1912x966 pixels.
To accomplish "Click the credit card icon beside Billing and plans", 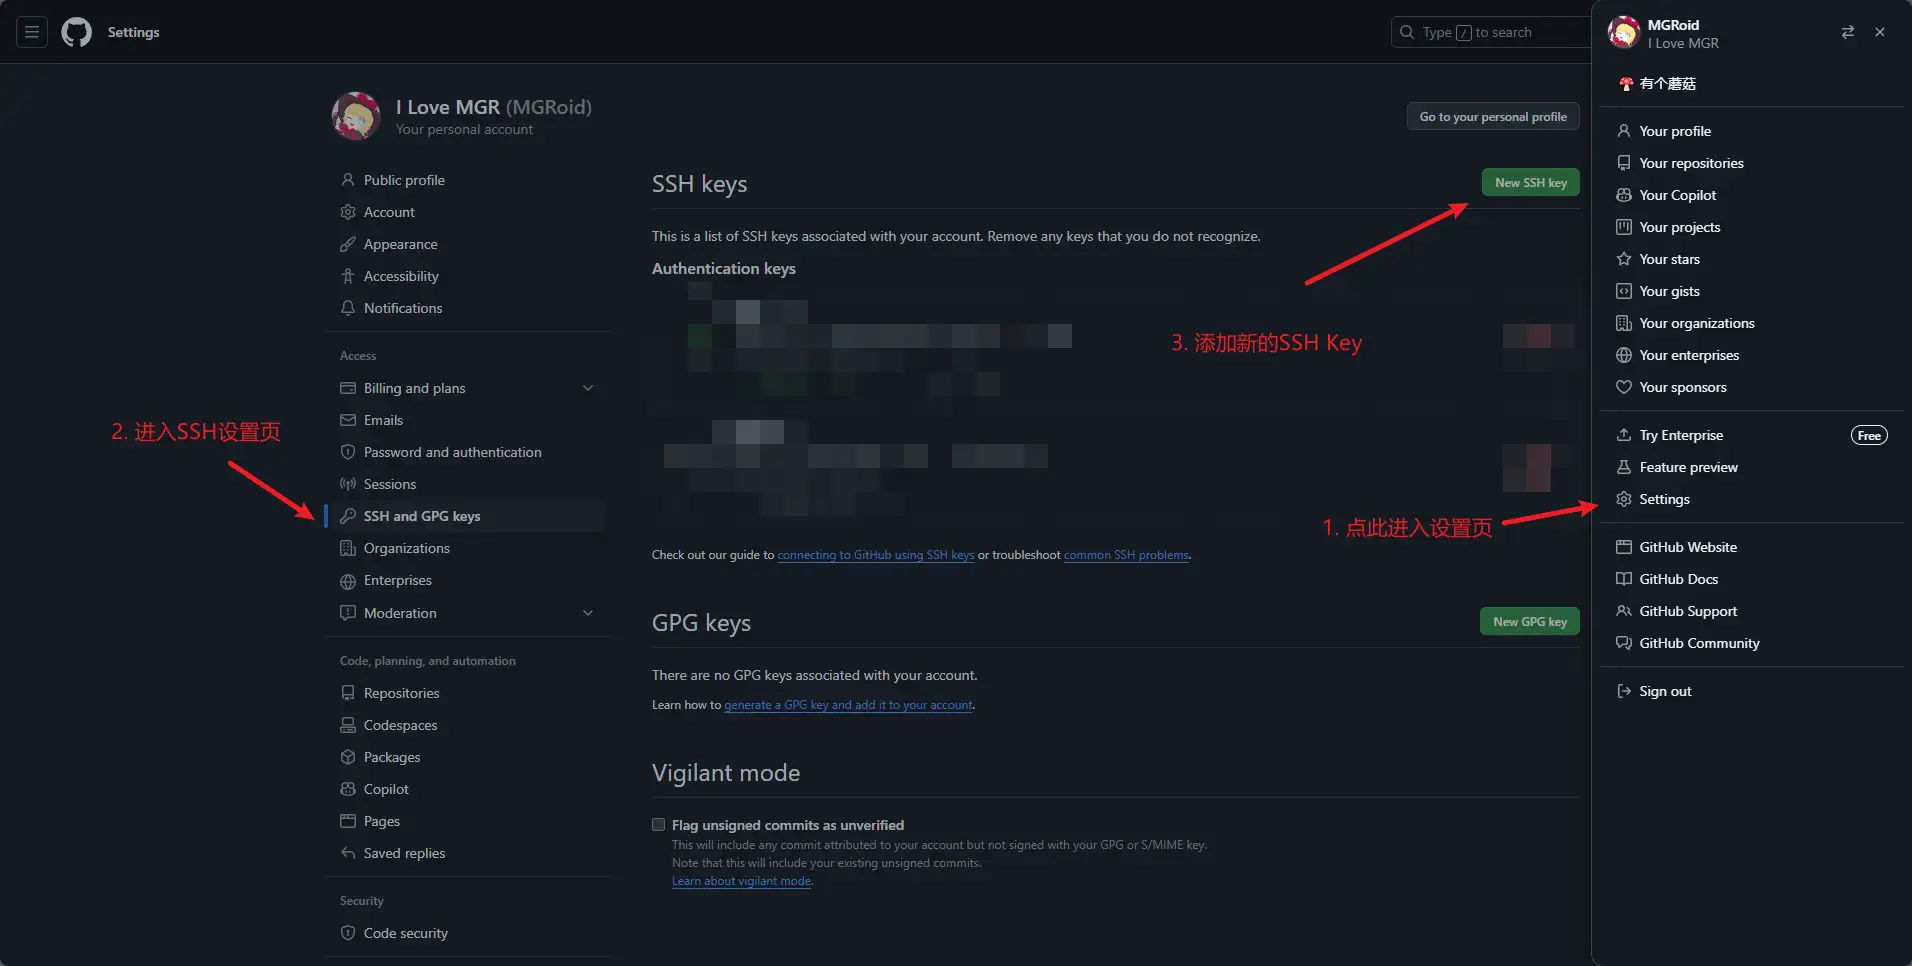I will pos(348,388).
